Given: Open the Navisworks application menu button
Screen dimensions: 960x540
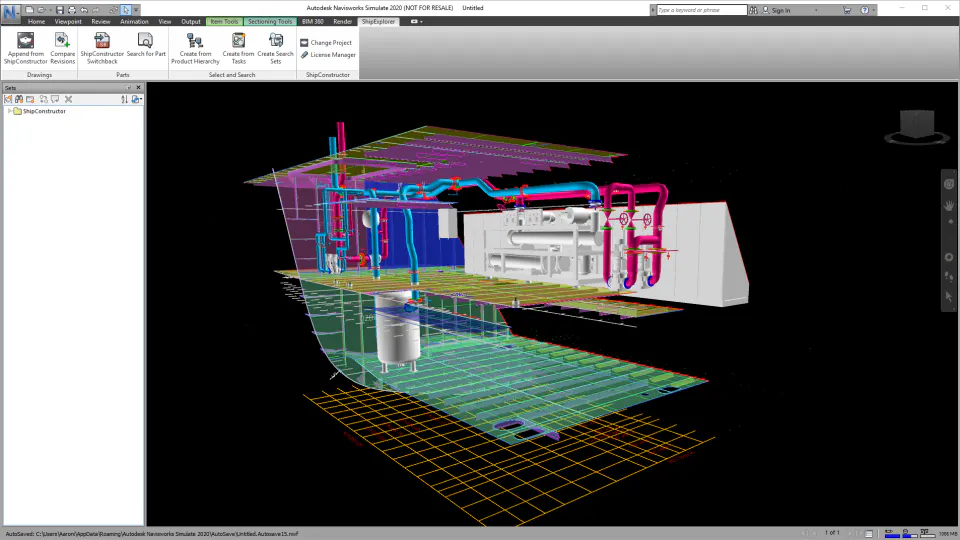Looking at the screenshot, I should coord(10,12).
